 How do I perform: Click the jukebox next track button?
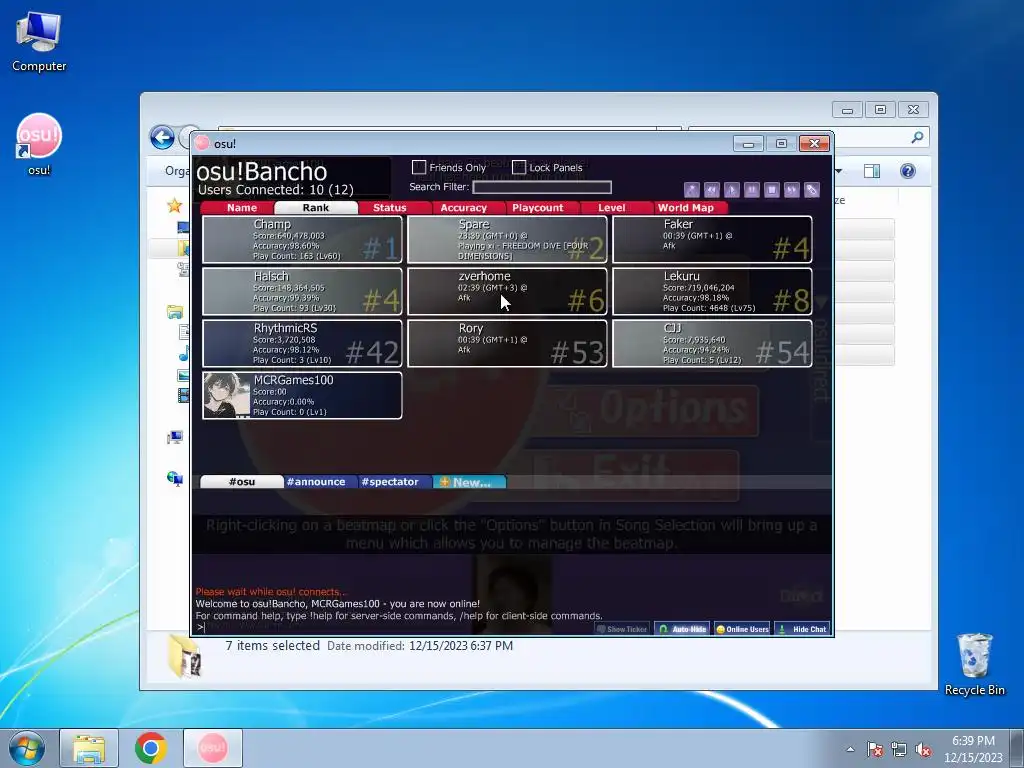coord(792,190)
